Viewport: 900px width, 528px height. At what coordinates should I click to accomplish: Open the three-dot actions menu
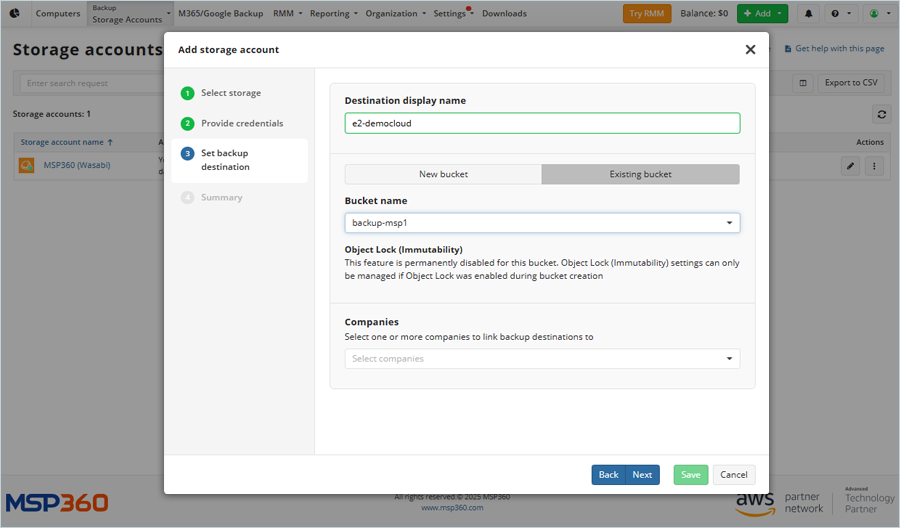874,166
